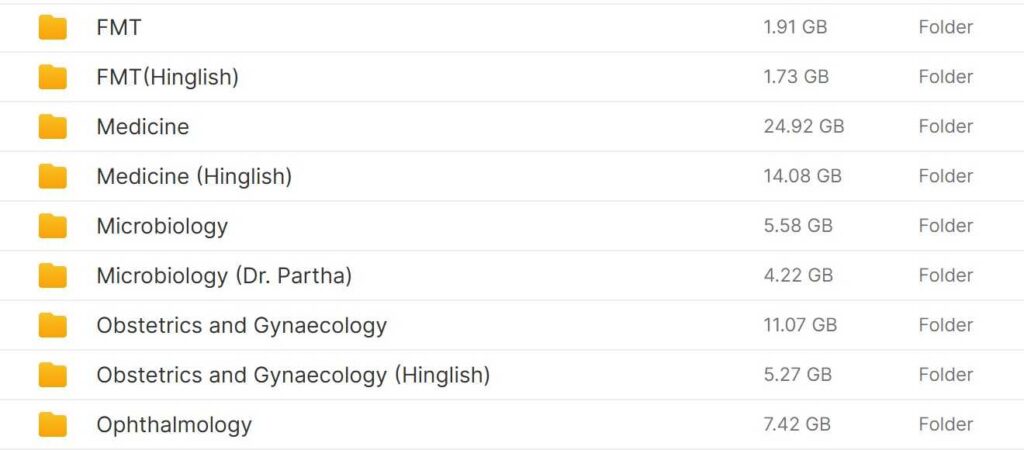Screen dimensions: 1024x450
Task: Select the Medicine (Hinglish) name
Action: point(194,177)
